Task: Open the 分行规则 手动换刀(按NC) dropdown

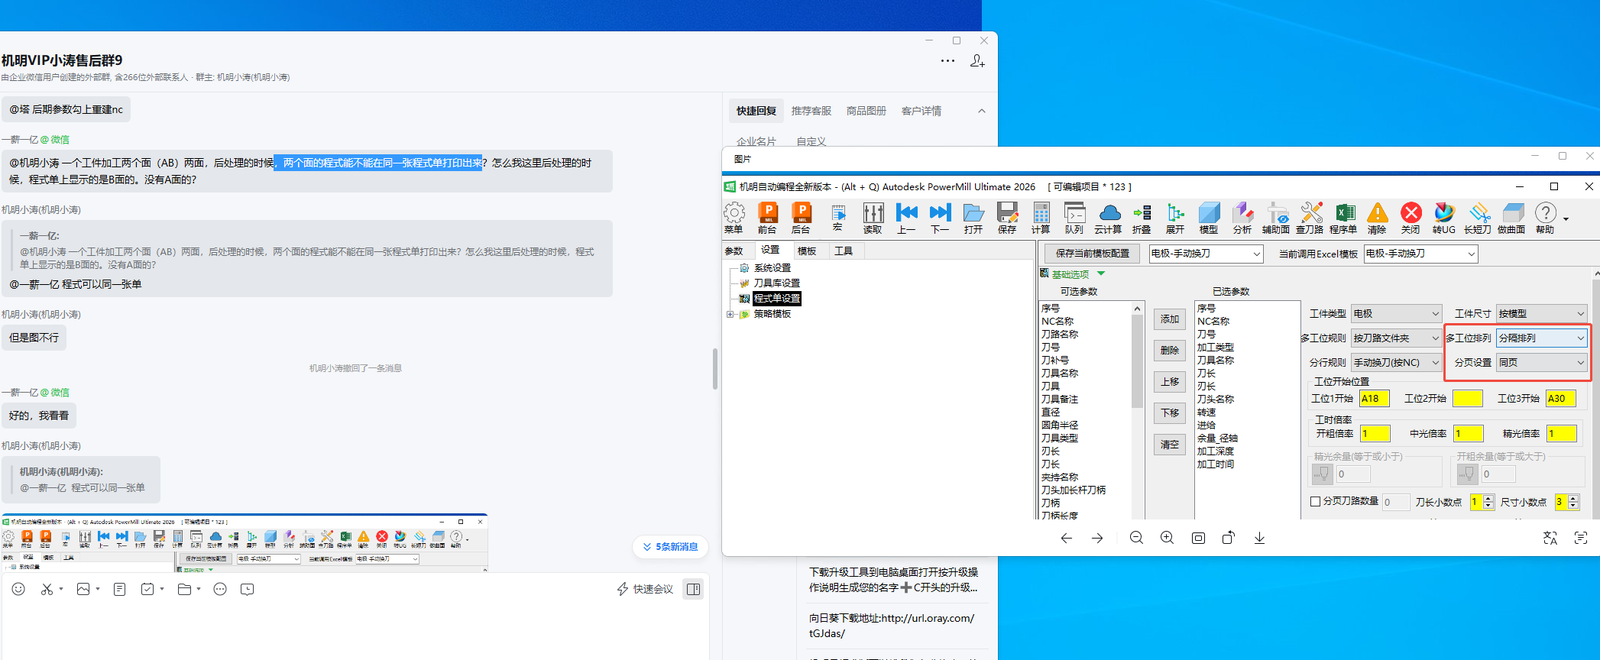Action: point(1396,362)
